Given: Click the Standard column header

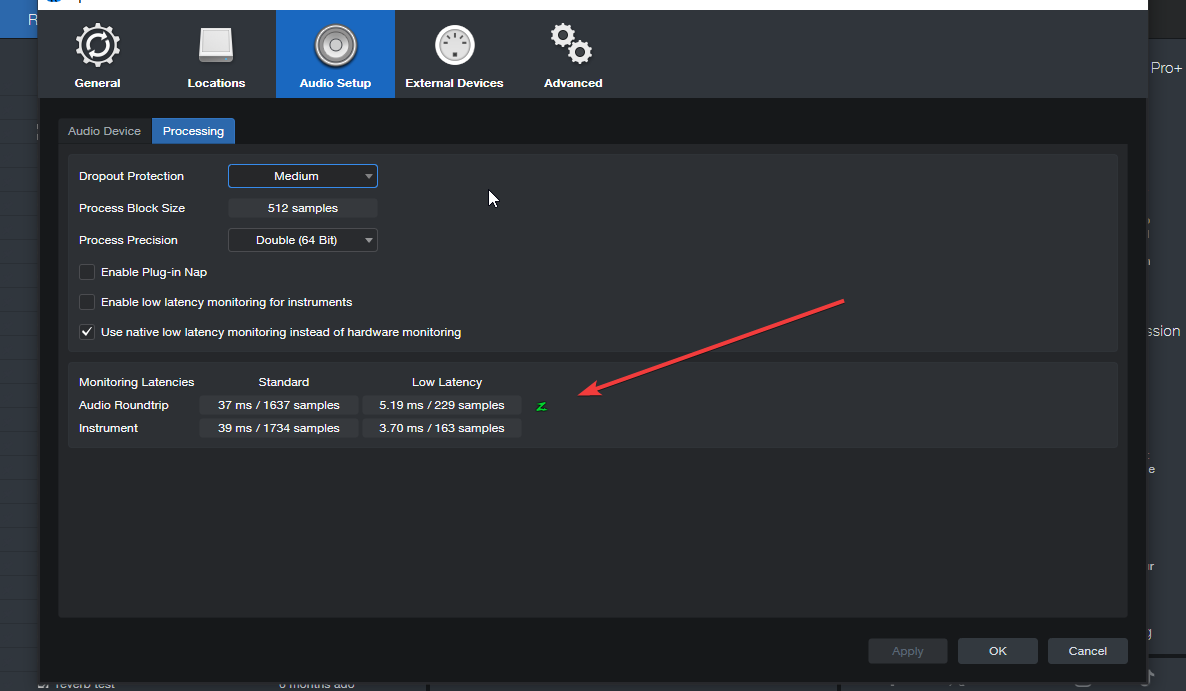Looking at the screenshot, I should coord(284,383).
